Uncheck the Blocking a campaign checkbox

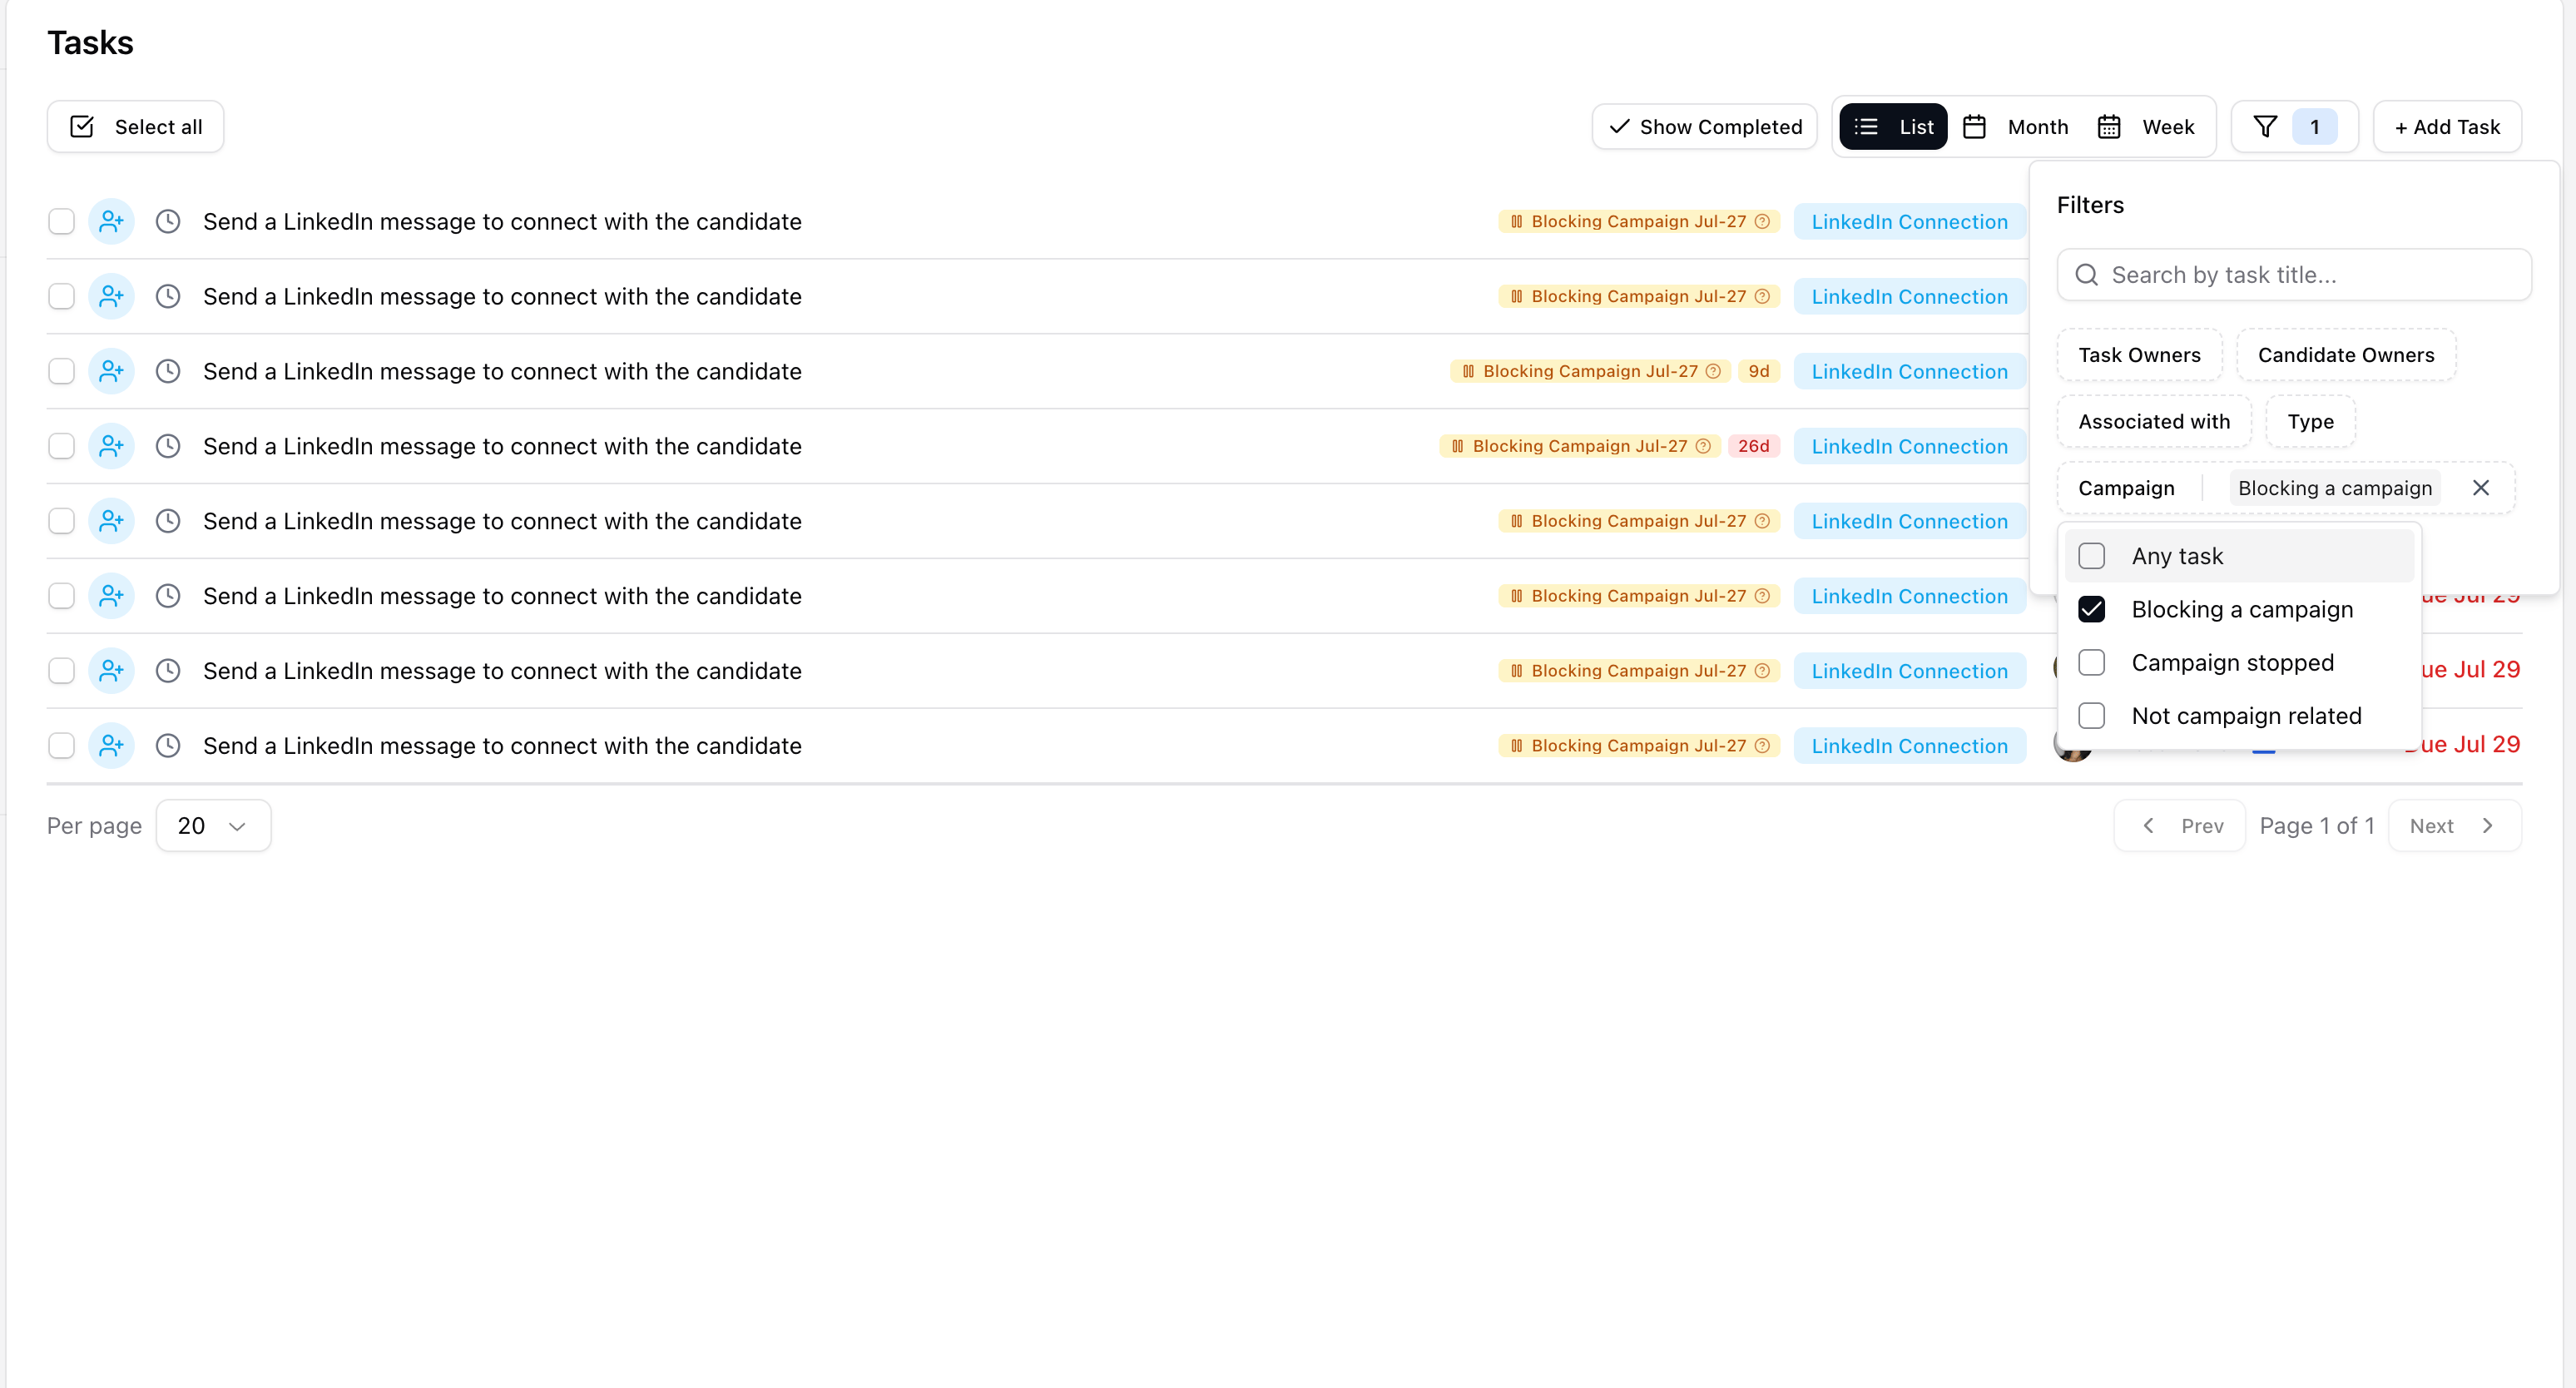[2091, 609]
